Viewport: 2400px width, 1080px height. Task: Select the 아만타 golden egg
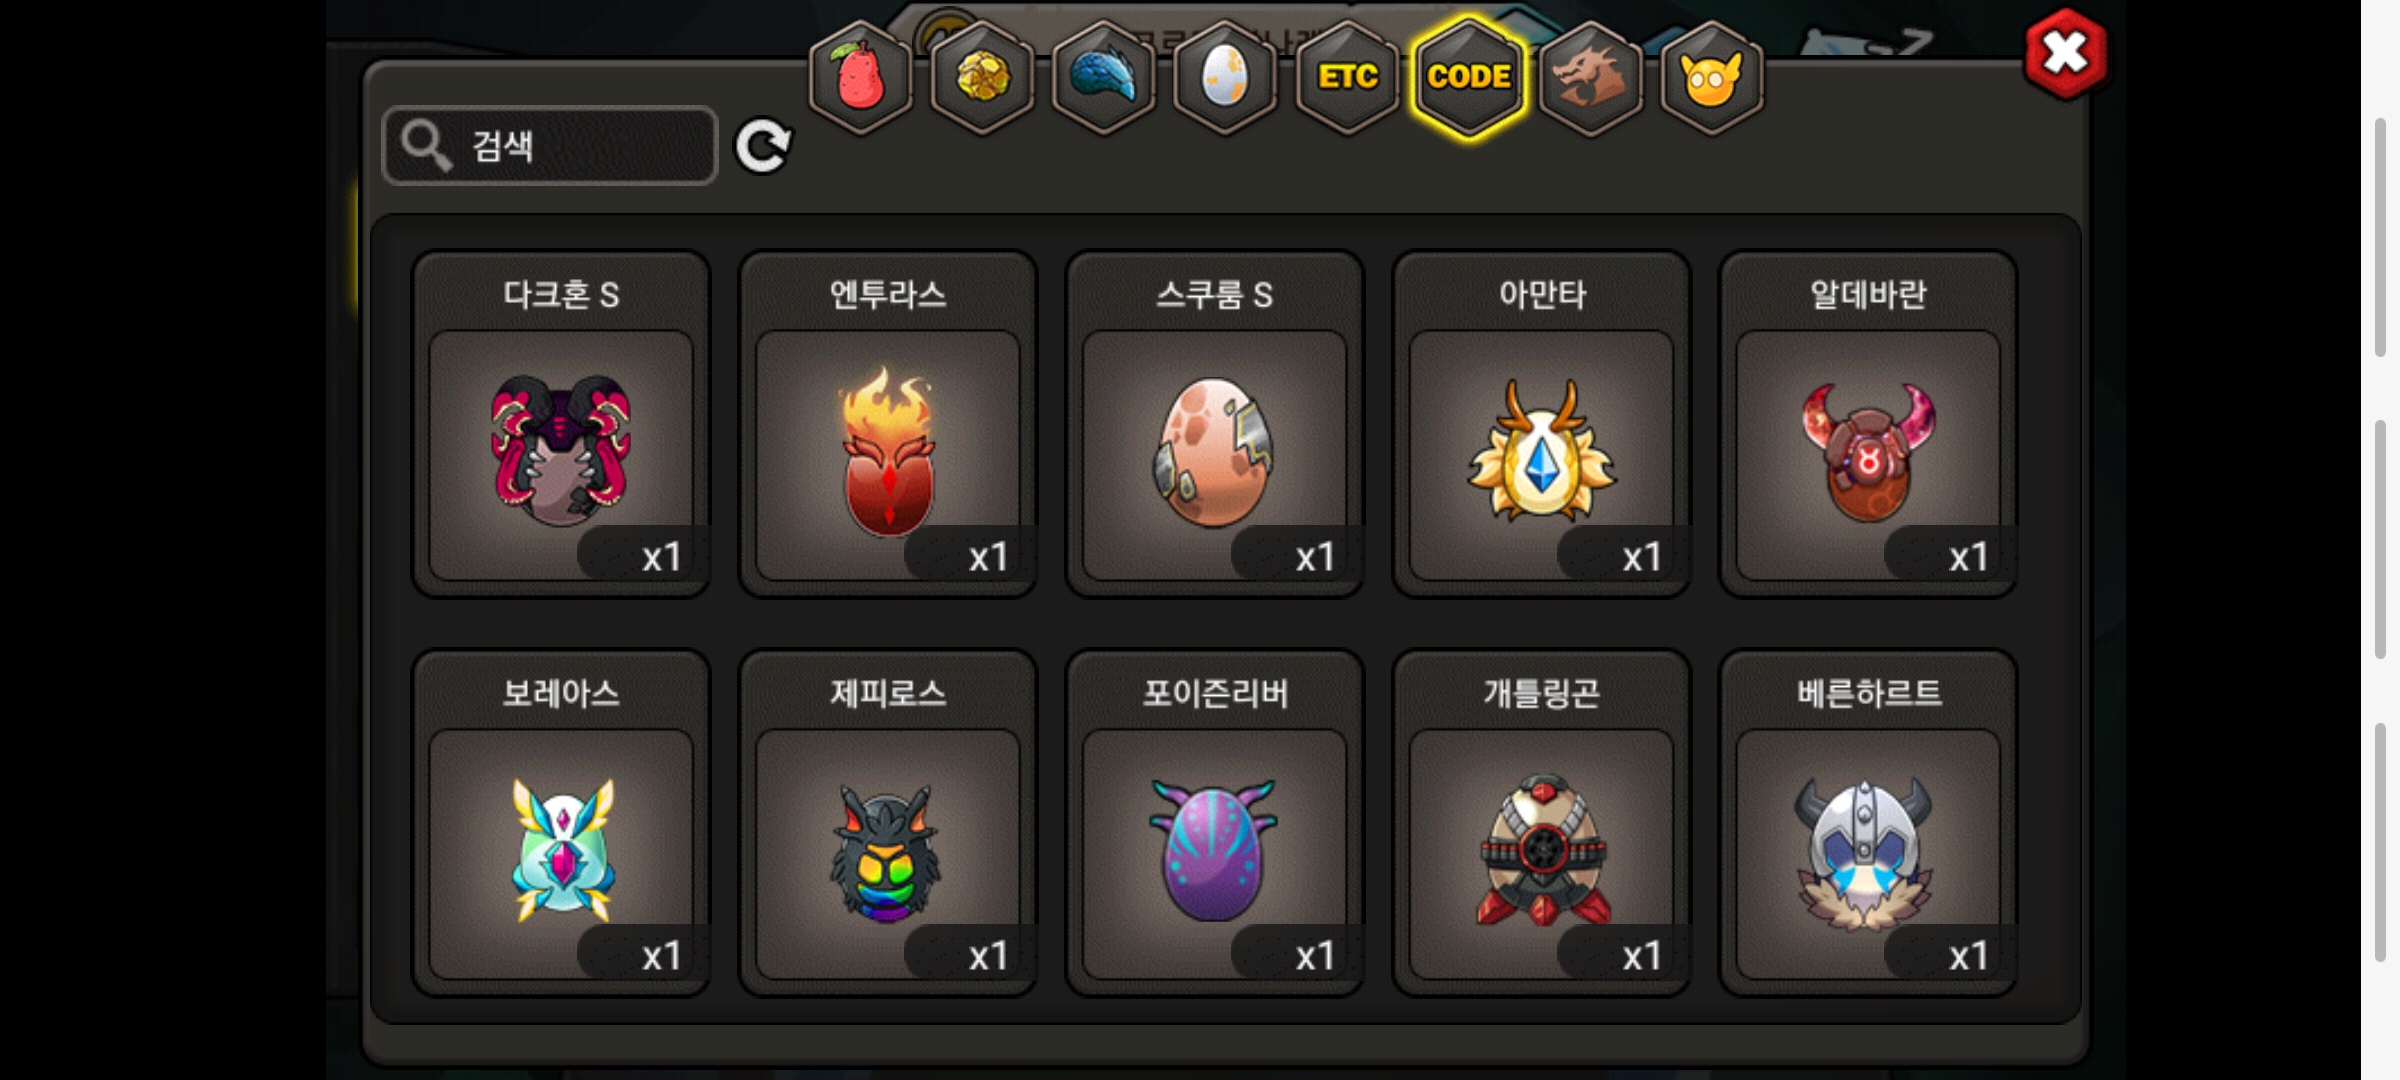pyautogui.click(x=1541, y=424)
